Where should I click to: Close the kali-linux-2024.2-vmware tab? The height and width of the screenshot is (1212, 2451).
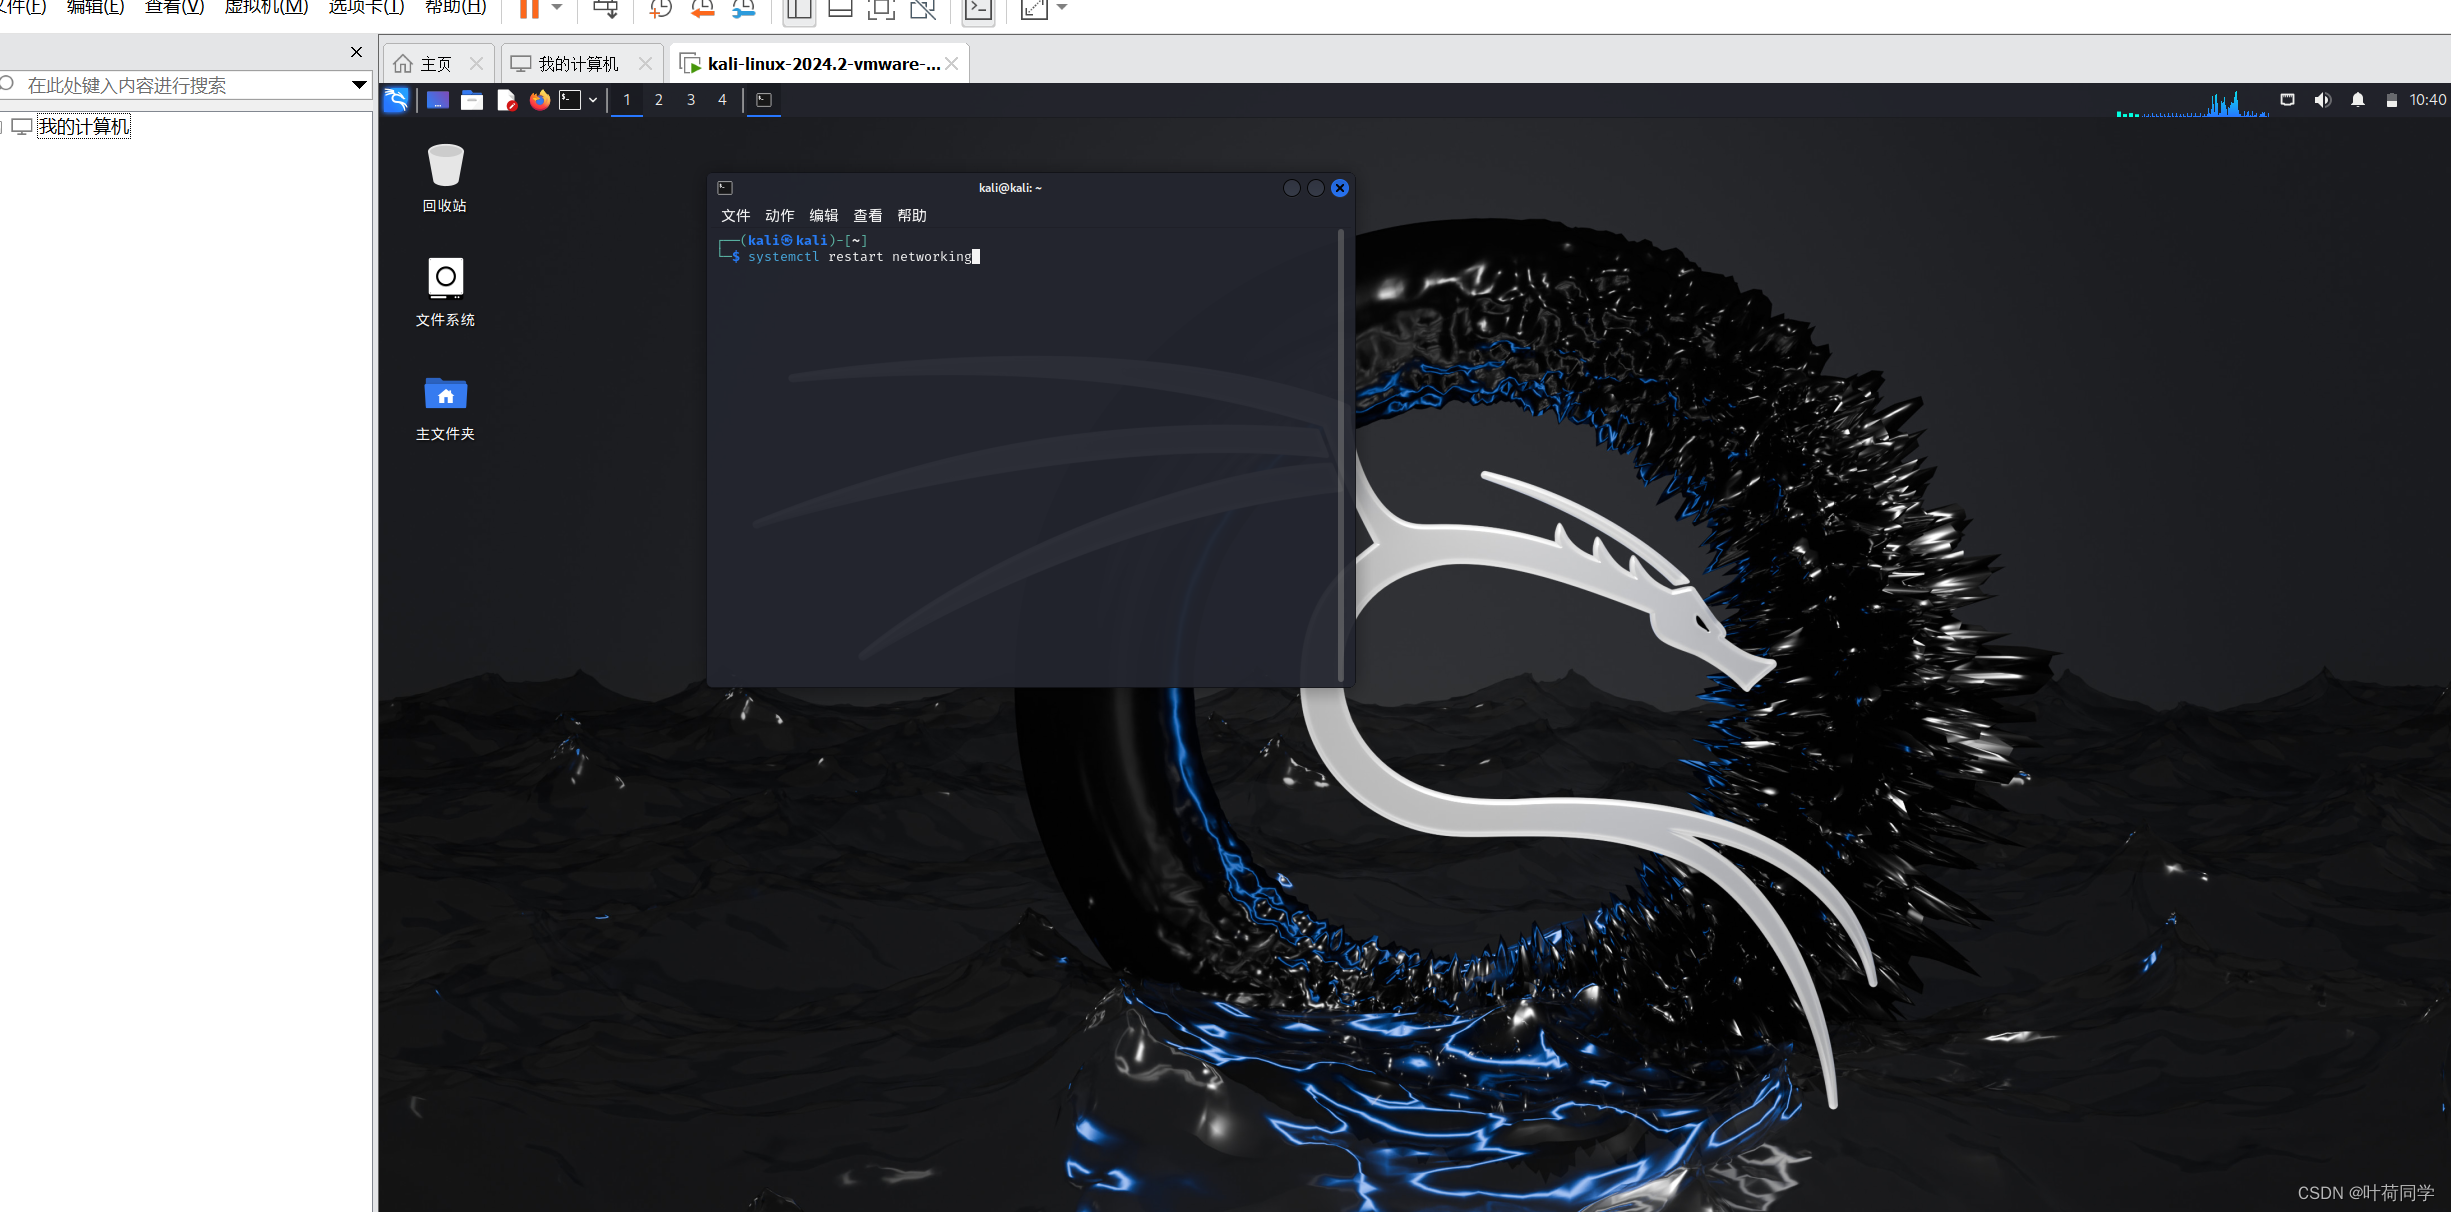point(952,64)
